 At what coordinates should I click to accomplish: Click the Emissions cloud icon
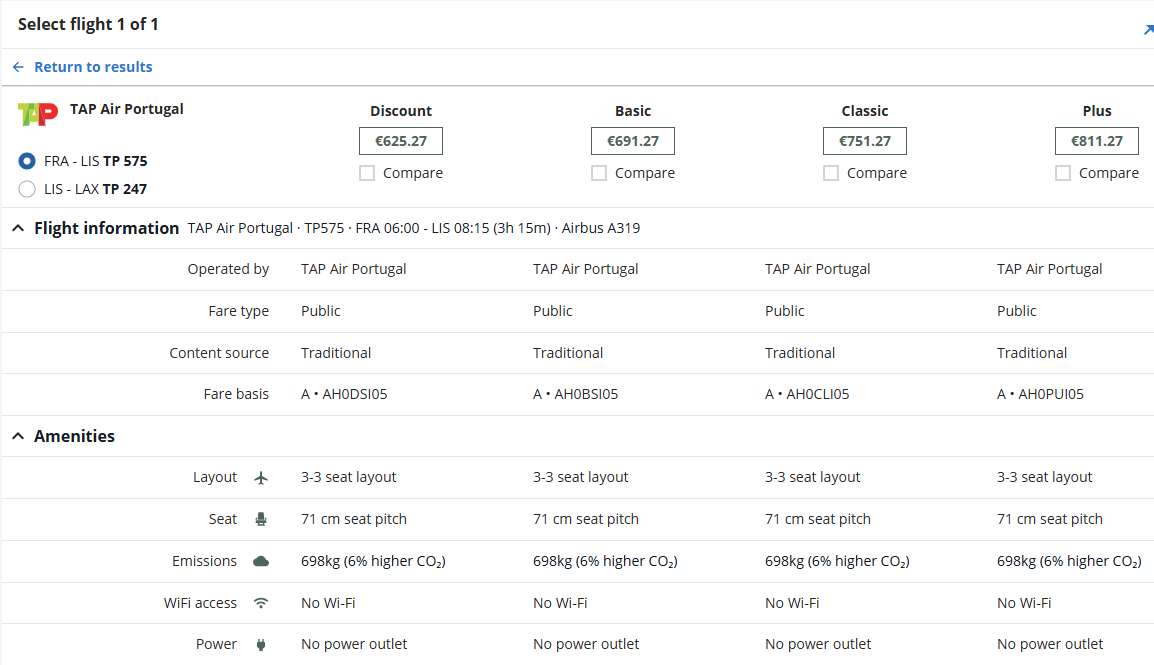pos(261,561)
